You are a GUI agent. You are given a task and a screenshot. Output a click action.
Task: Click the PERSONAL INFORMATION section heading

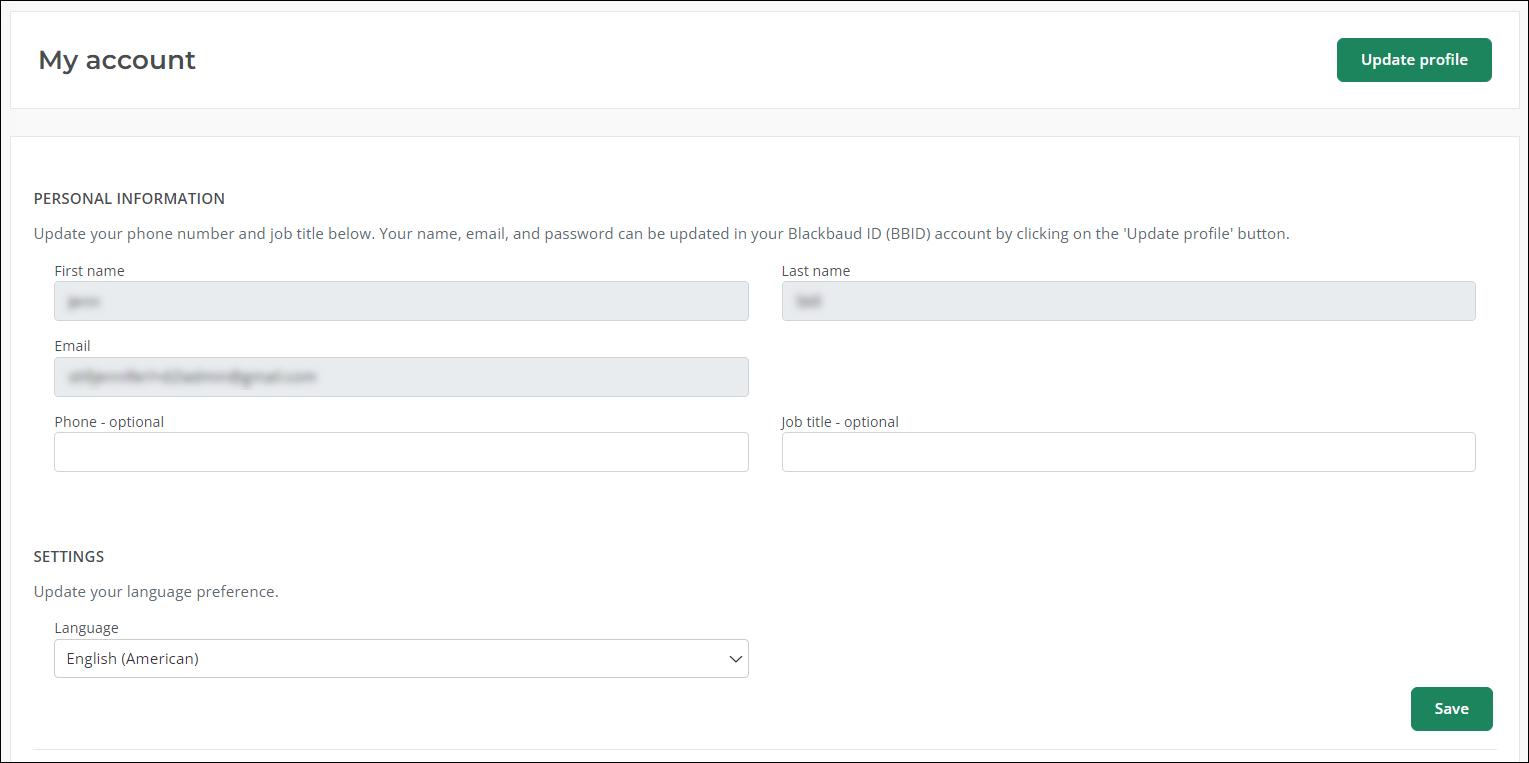point(129,199)
